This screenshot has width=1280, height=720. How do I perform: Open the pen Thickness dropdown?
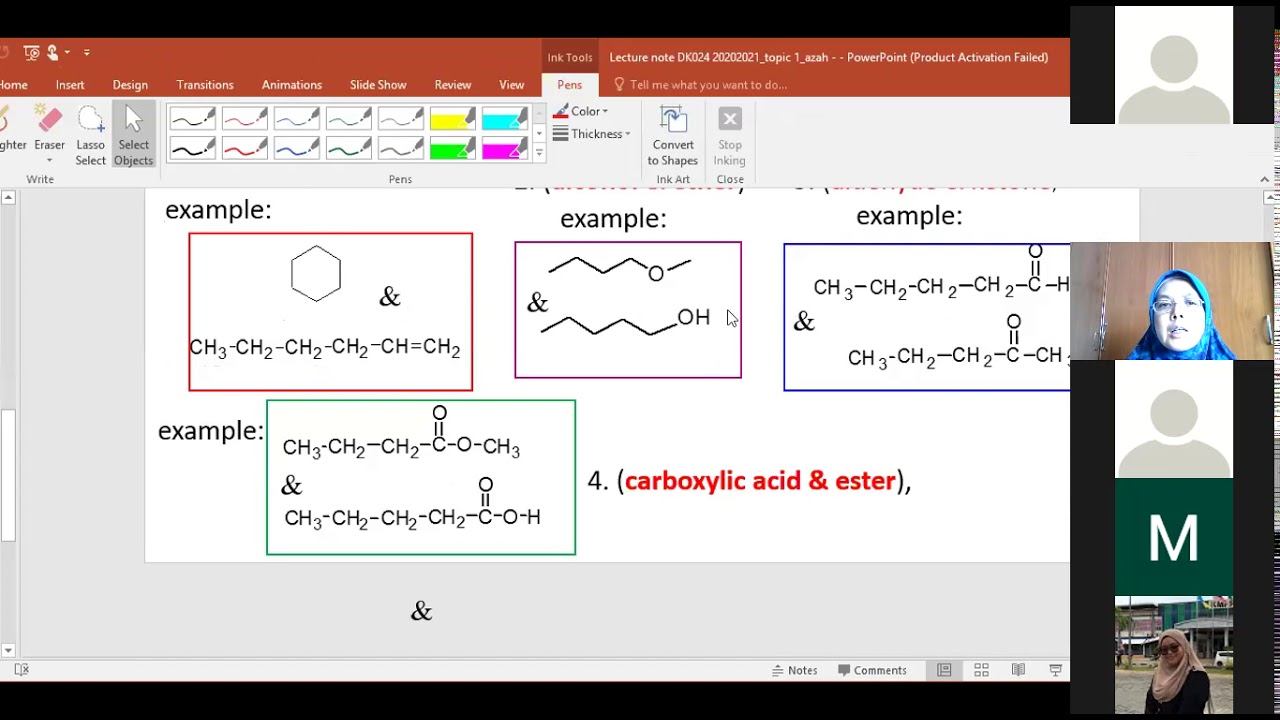pyautogui.click(x=591, y=134)
